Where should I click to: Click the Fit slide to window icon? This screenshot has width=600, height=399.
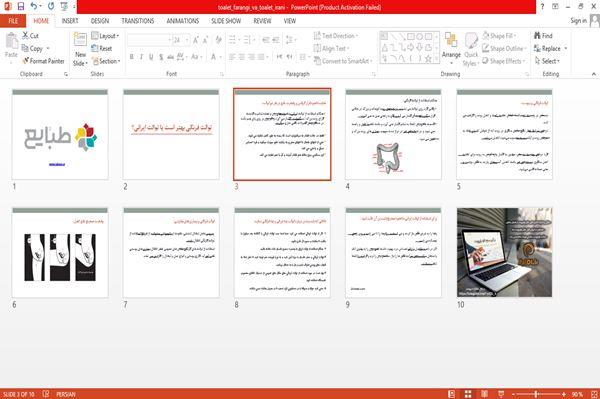click(x=594, y=394)
